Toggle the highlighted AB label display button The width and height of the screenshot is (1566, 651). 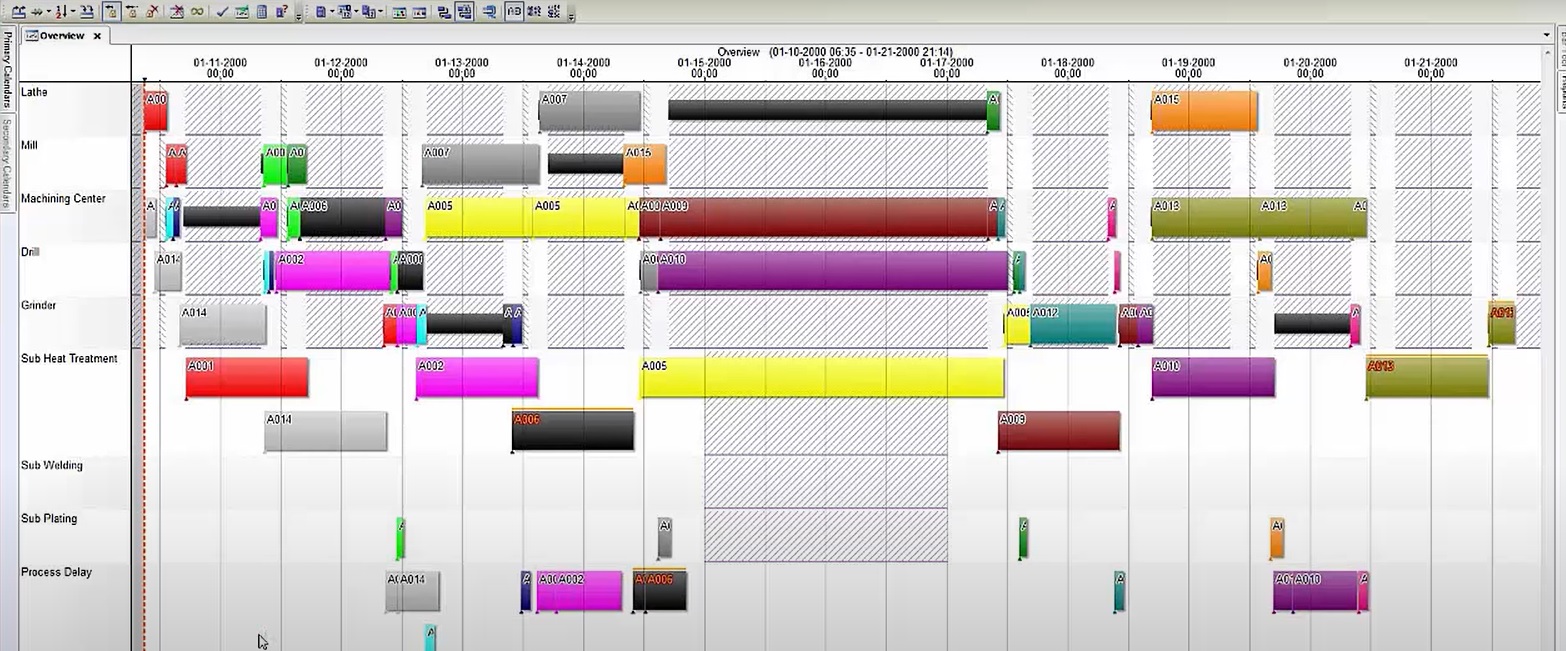[x=513, y=11]
